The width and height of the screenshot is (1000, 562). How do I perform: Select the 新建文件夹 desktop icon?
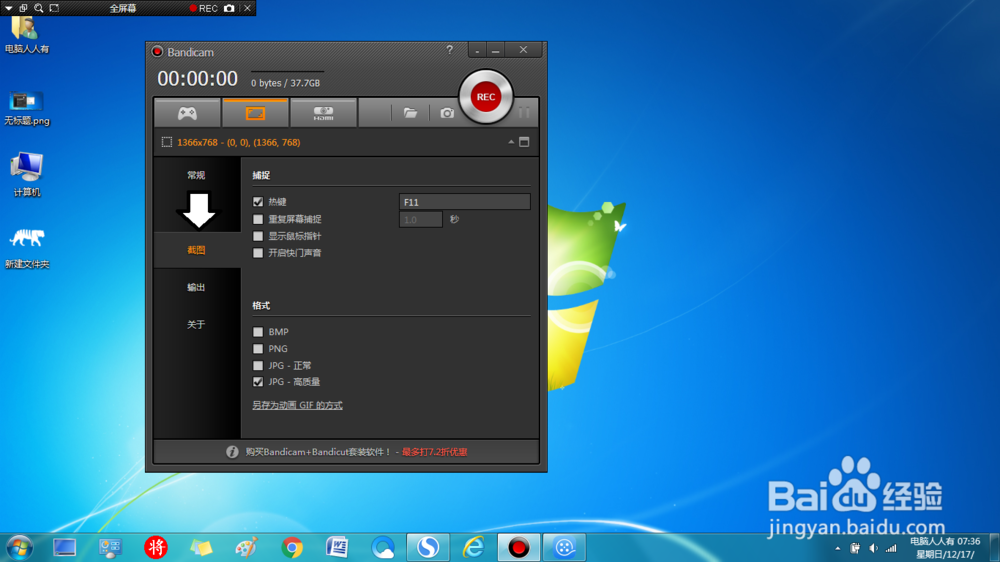coord(26,248)
